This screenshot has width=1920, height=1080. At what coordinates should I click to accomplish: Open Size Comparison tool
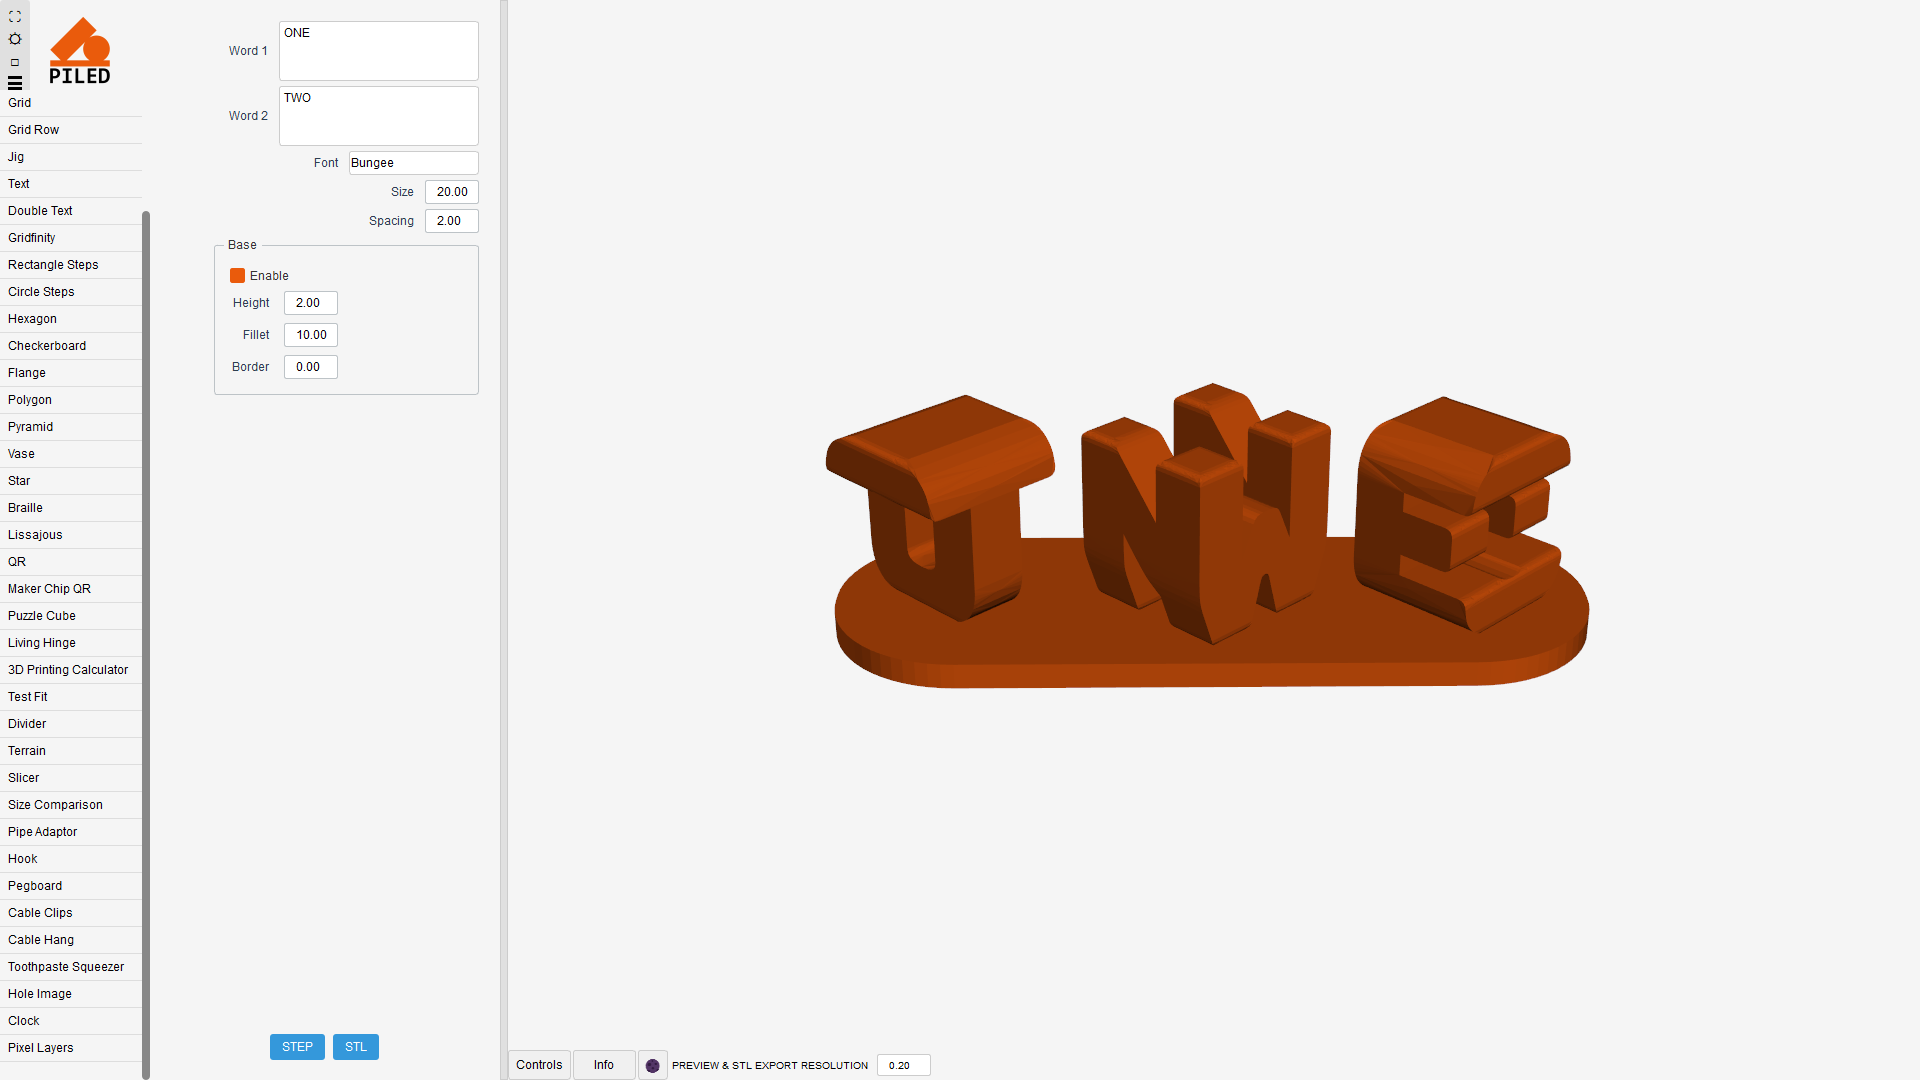coord(70,805)
